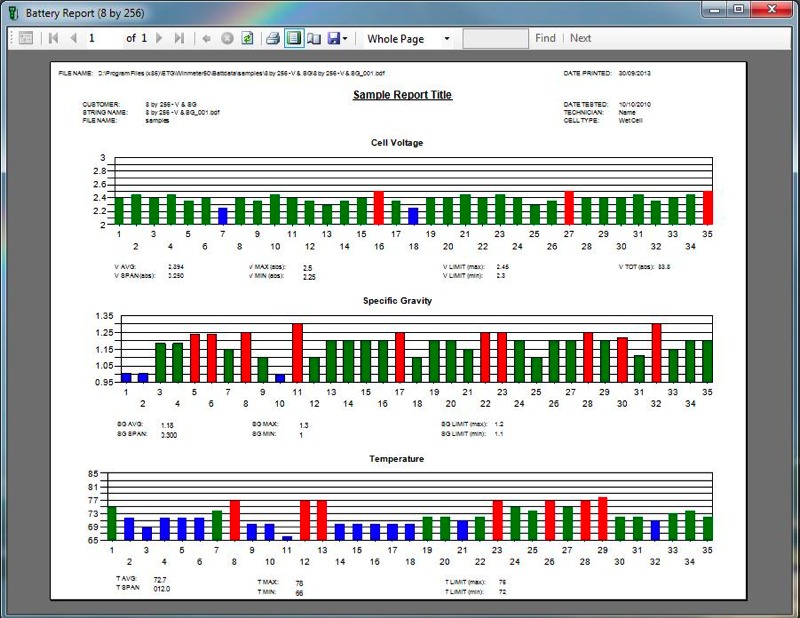The image size is (800, 618).
Task: Go to the next page
Action: [x=159, y=38]
